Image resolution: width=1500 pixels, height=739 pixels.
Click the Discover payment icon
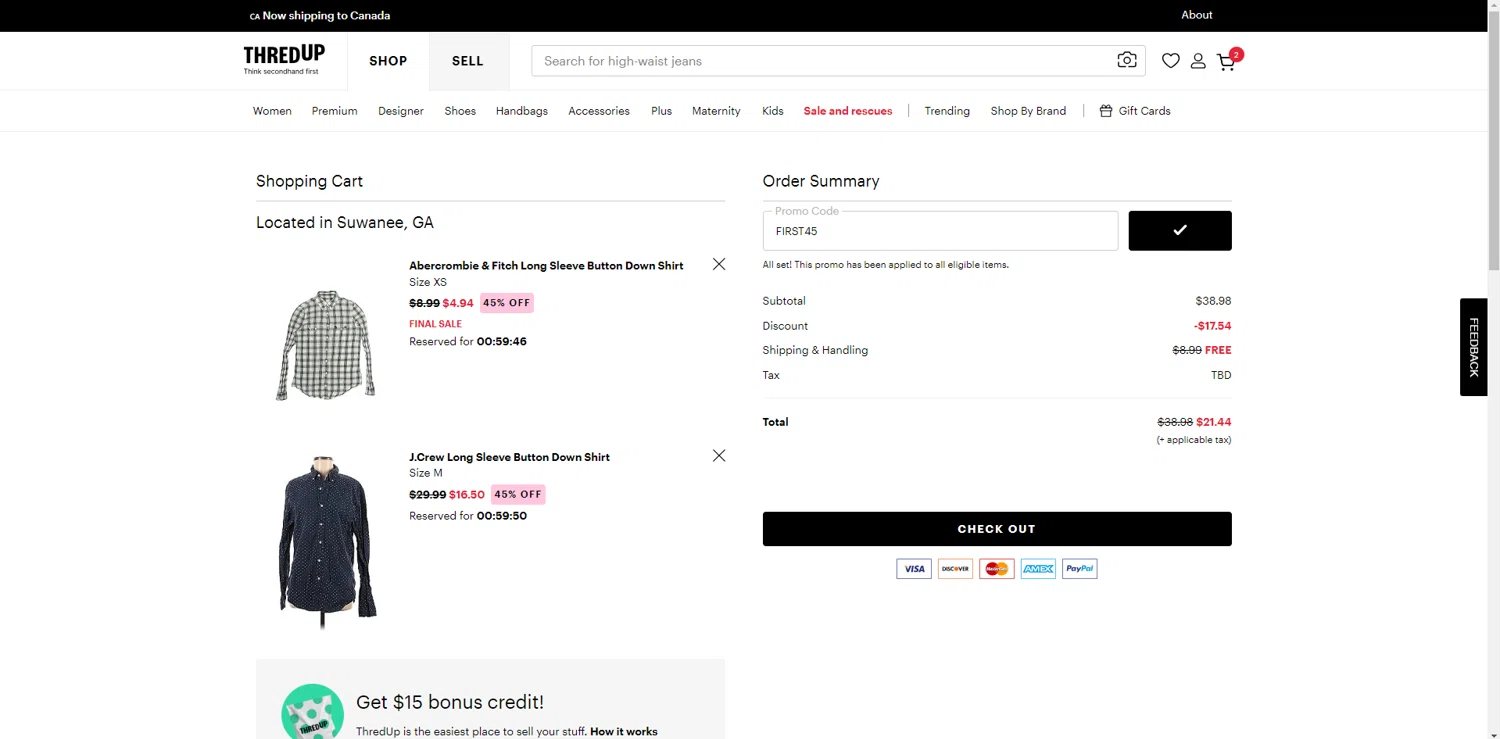tap(955, 568)
